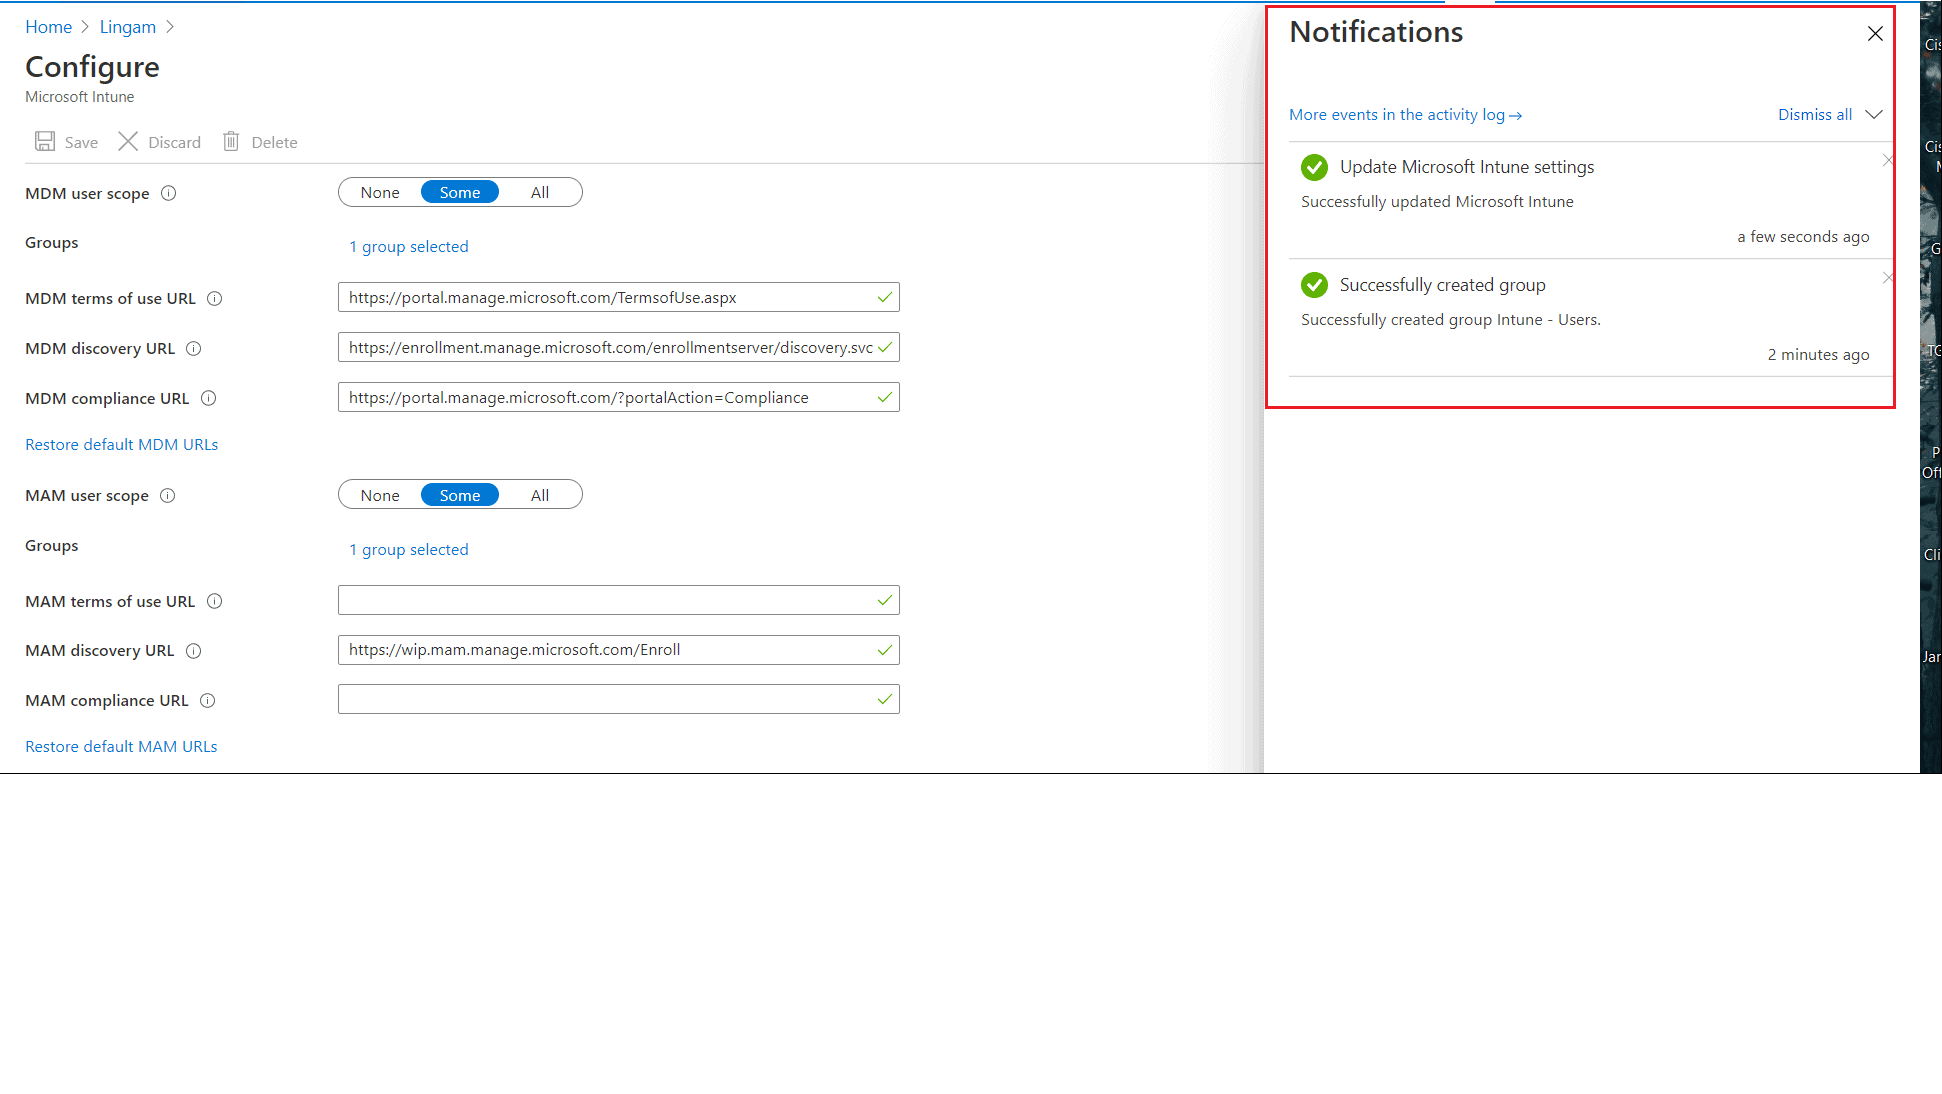Click Dismiss all notifications
This screenshot has width=1942, height=1094.
tap(1814, 114)
